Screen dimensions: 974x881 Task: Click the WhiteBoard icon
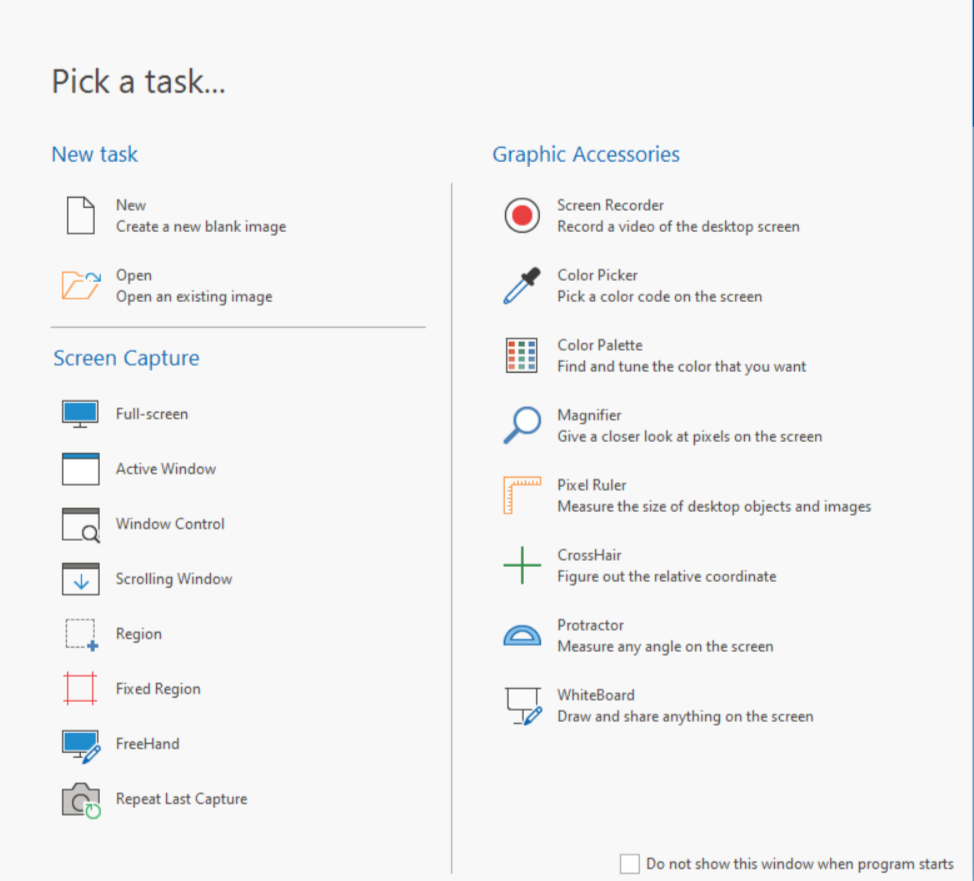click(524, 706)
